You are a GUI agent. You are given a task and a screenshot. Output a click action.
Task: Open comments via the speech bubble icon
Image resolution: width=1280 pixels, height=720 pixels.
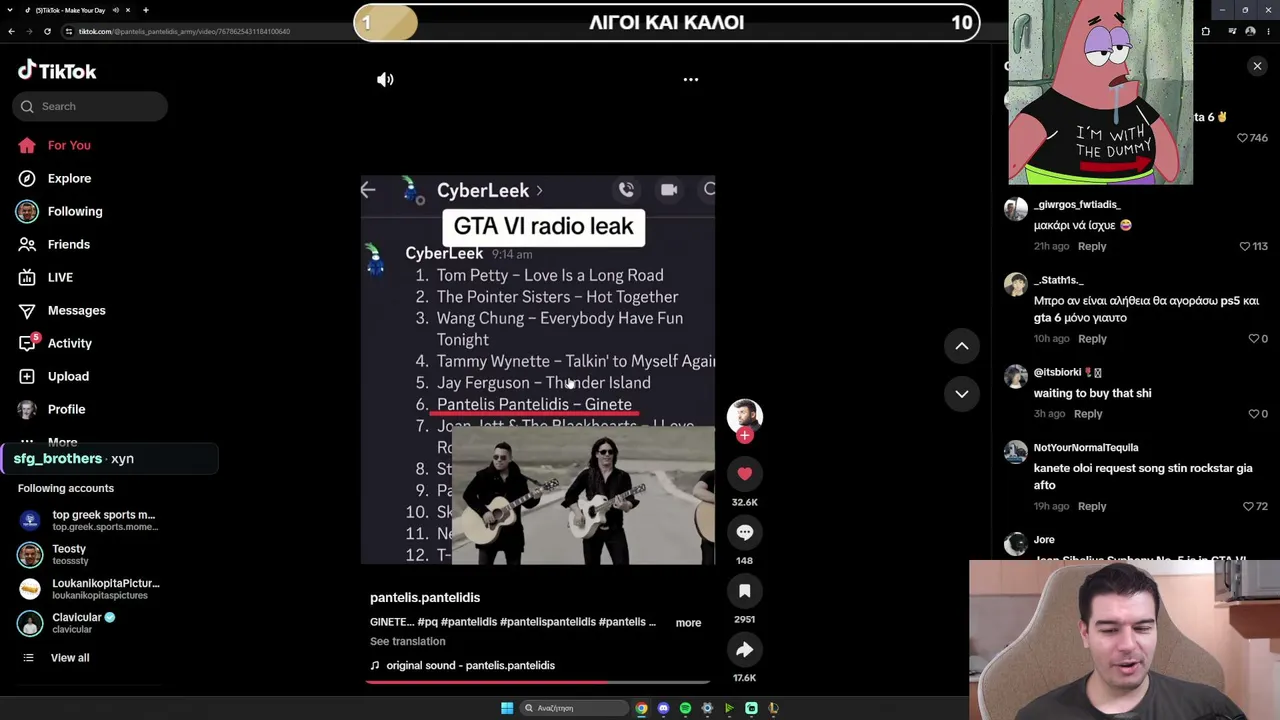coord(744,532)
